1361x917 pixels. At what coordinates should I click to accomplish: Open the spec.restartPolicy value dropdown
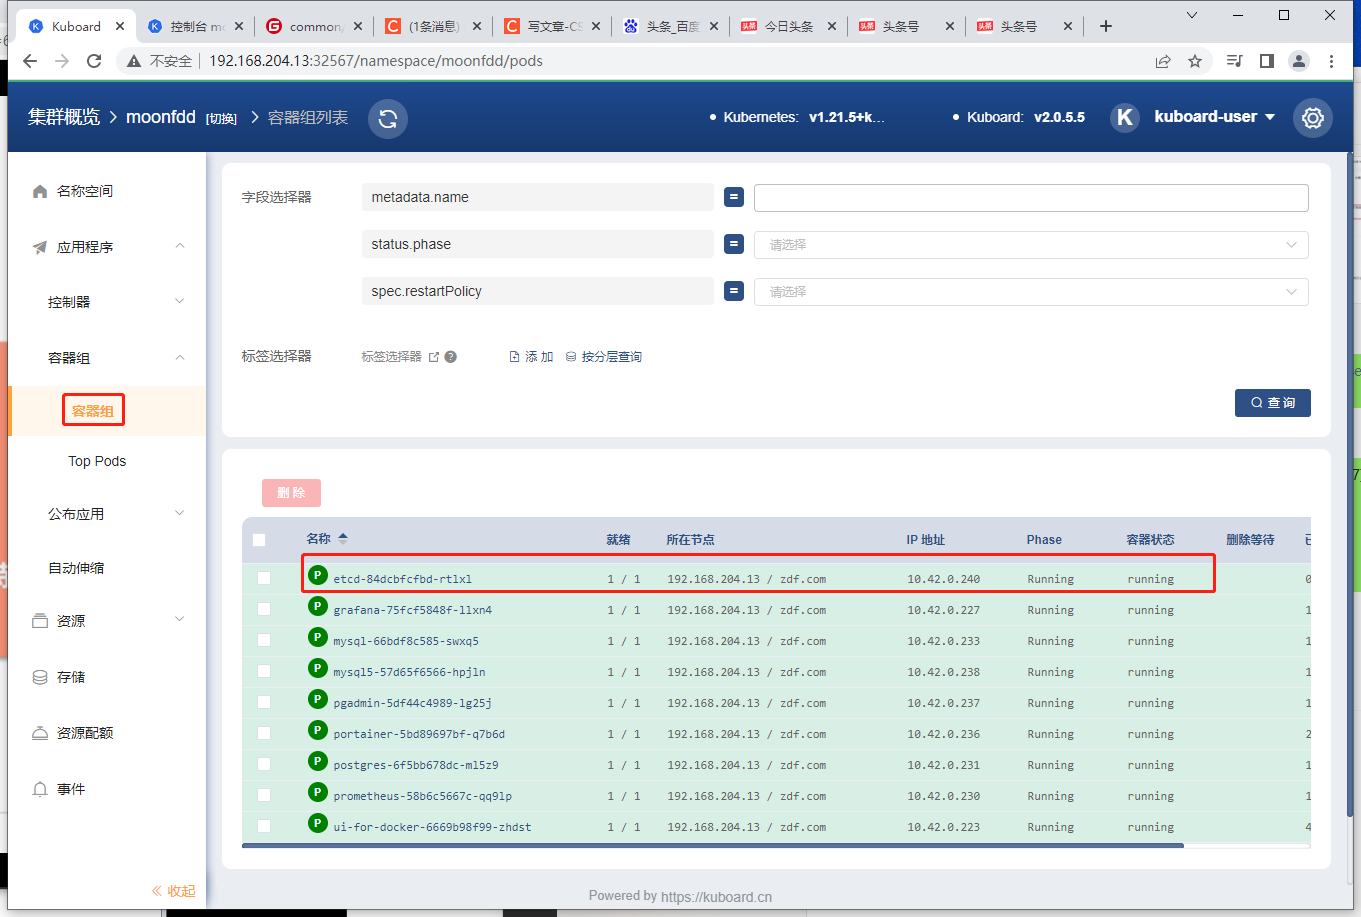(1031, 292)
